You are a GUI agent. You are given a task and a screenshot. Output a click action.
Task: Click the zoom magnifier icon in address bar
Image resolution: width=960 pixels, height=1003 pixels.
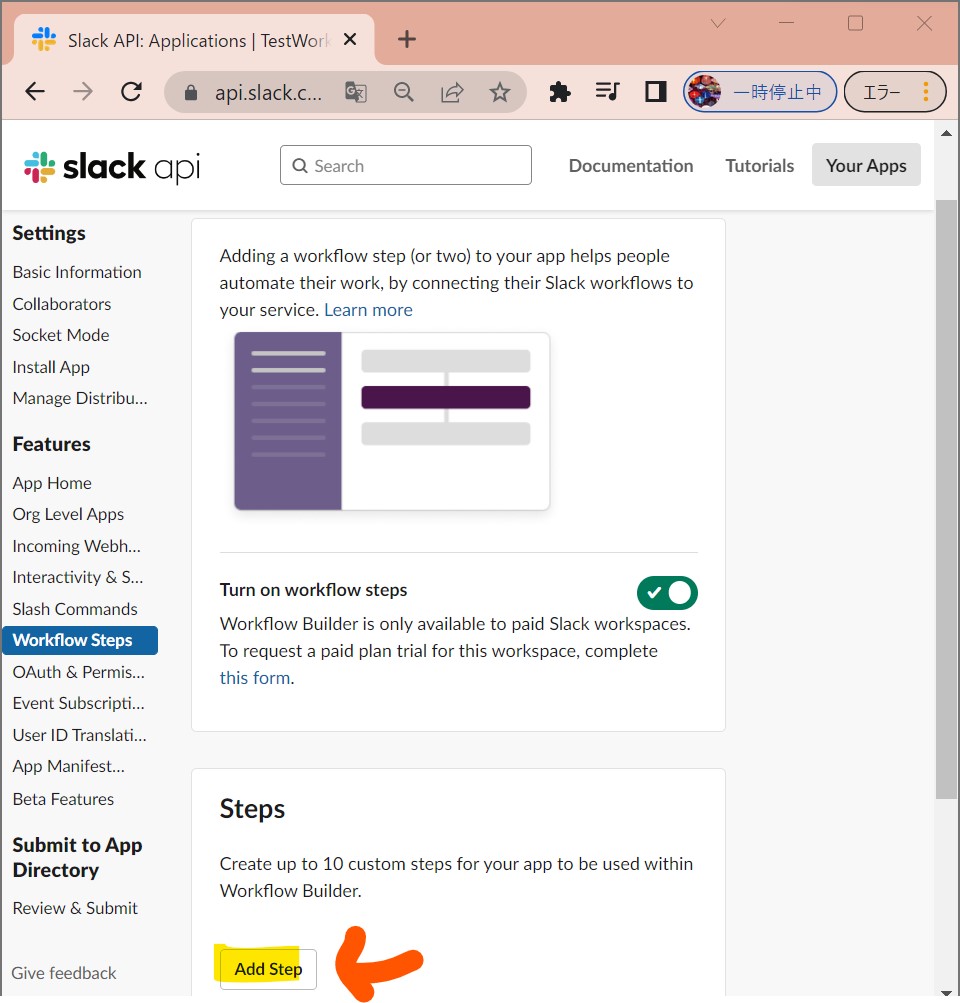[404, 92]
